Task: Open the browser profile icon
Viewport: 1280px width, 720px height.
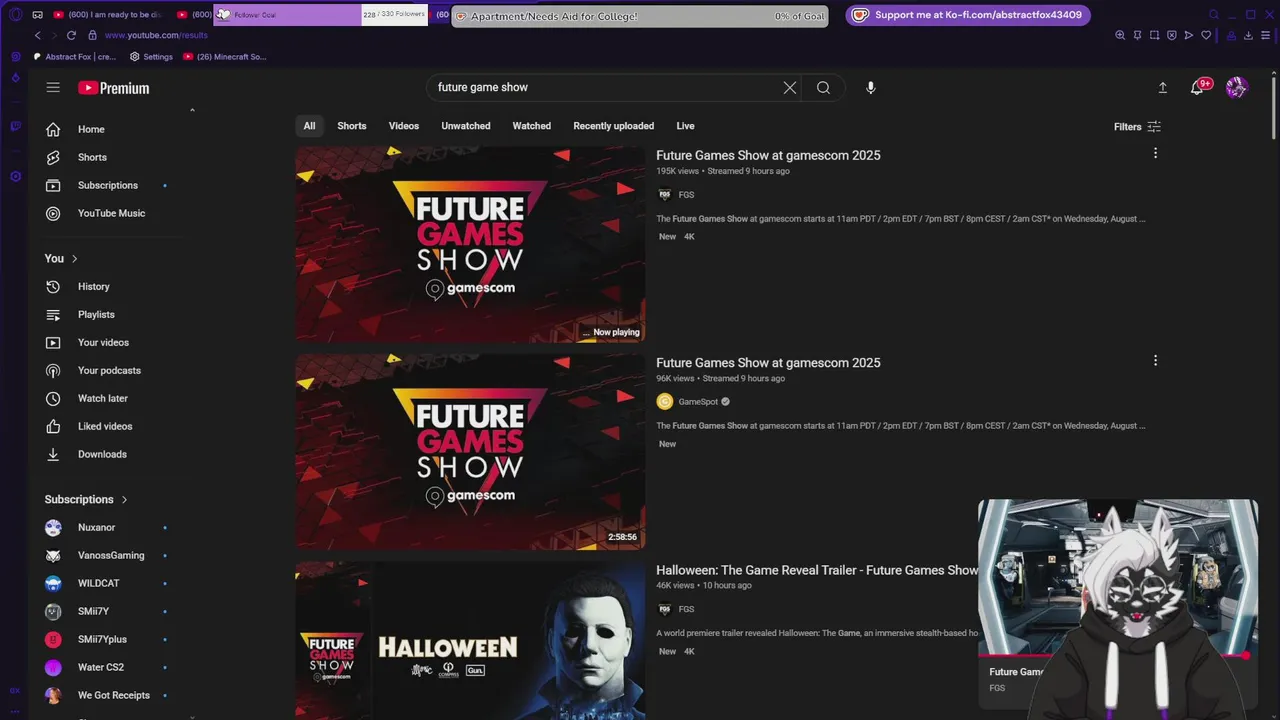Action: point(1231,35)
